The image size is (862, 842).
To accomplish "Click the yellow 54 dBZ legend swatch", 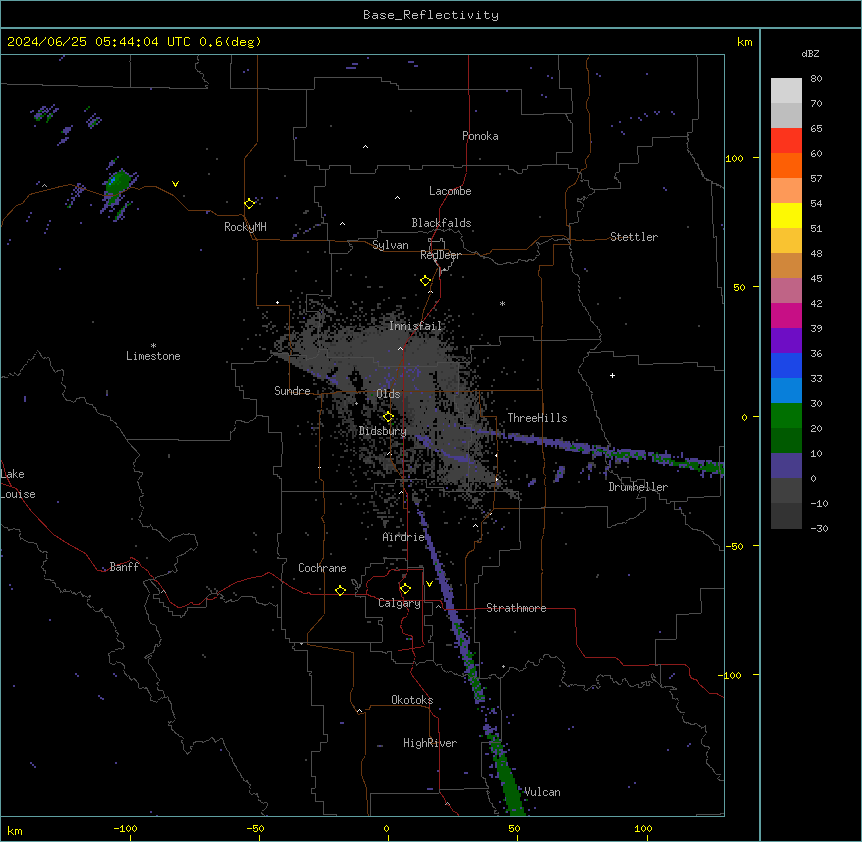I will point(786,215).
